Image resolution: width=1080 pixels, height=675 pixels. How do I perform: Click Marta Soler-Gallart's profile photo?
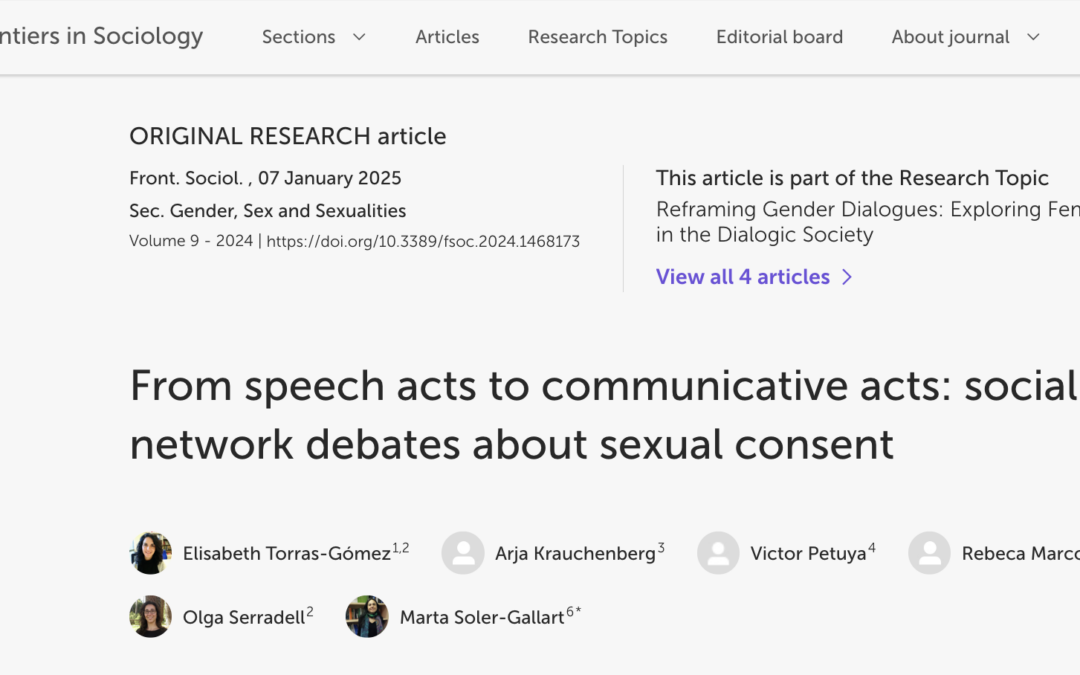(x=366, y=616)
